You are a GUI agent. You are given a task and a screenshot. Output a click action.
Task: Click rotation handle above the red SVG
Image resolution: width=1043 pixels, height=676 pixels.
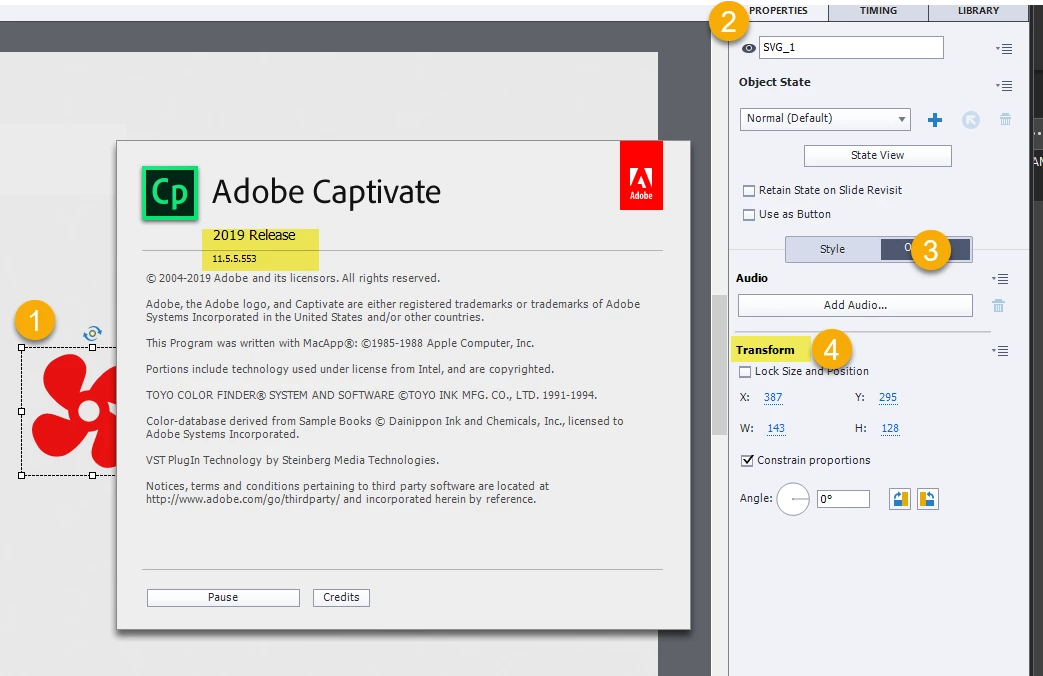pyautogui.click(x=92, y=333)
